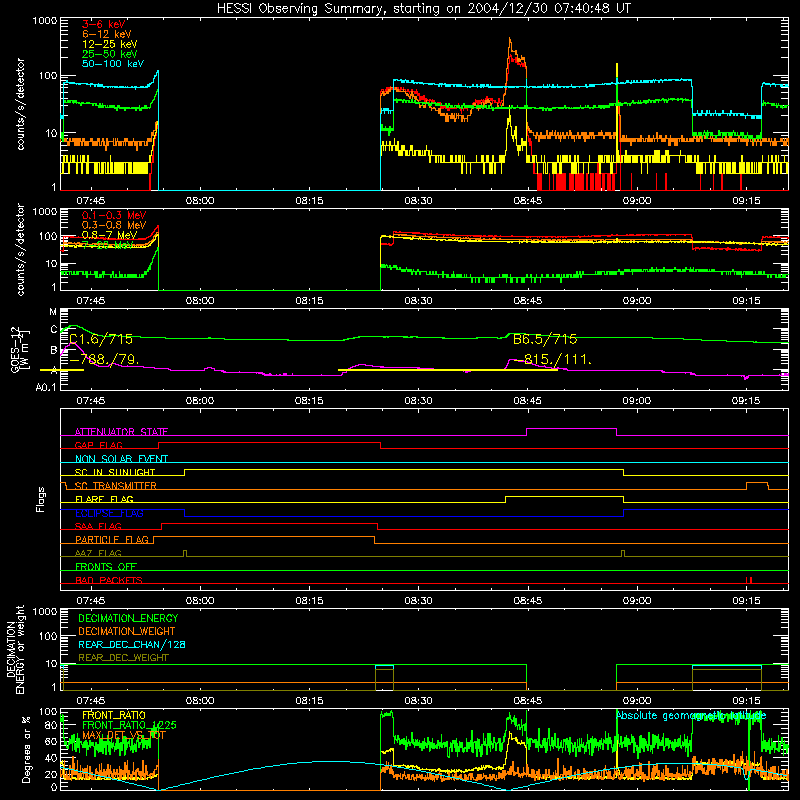Click the yellow FRONT_RATIO legend label

(114, 715)
